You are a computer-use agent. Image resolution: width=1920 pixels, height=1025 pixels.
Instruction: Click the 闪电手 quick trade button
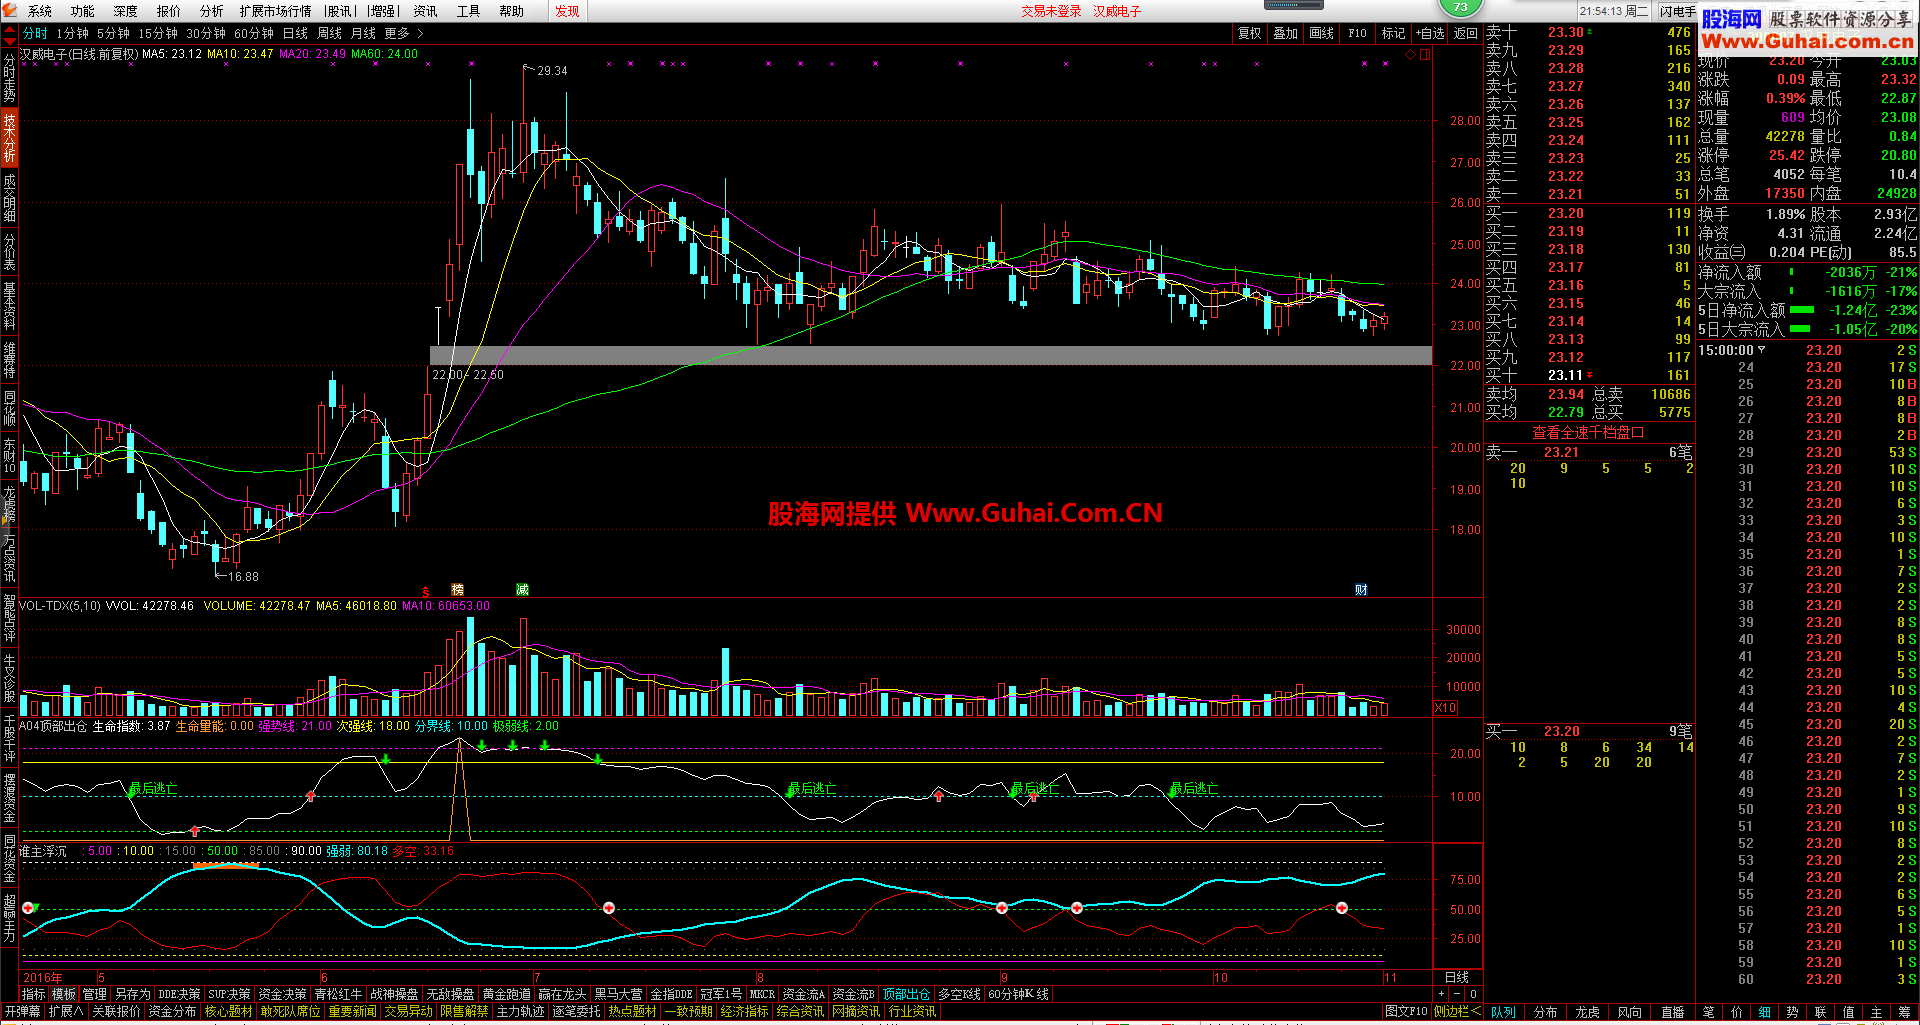1677,11
